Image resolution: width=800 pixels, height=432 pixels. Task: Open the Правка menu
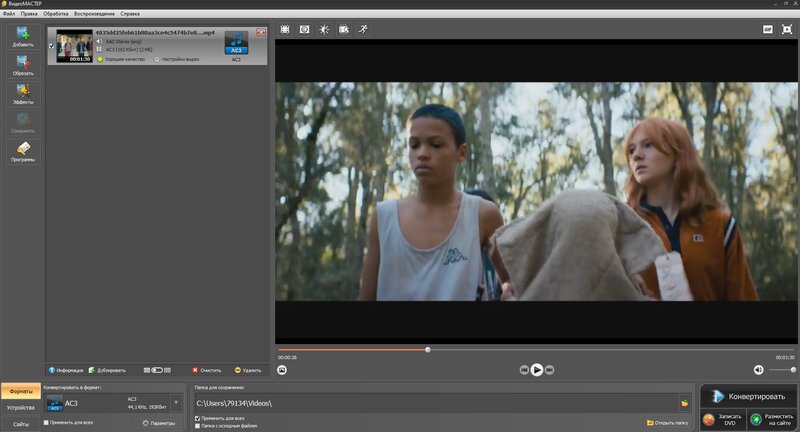click(x=29, y=14)
